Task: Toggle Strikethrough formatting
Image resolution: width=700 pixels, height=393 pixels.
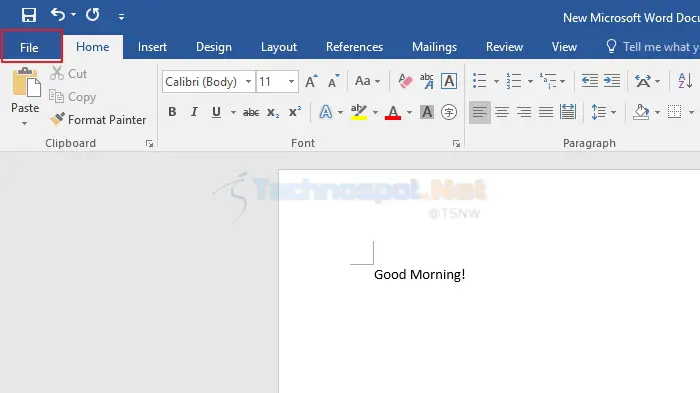Action: point(251,112)
